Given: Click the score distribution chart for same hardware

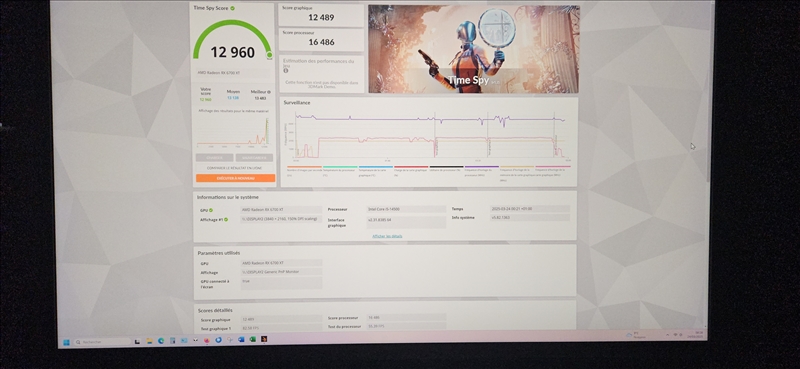Looking at the screenshot, I should [234, 132].
